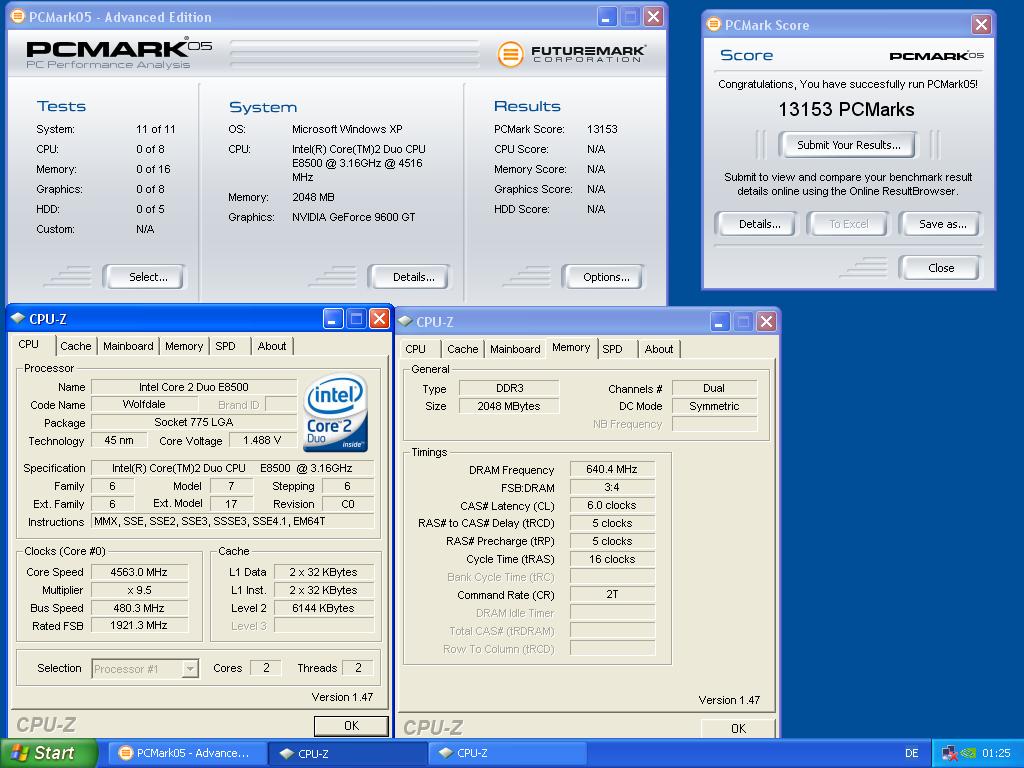Click the taskbar clock 01:25
The width and height of the screenshot is (1024, 768).
point(996,753)
